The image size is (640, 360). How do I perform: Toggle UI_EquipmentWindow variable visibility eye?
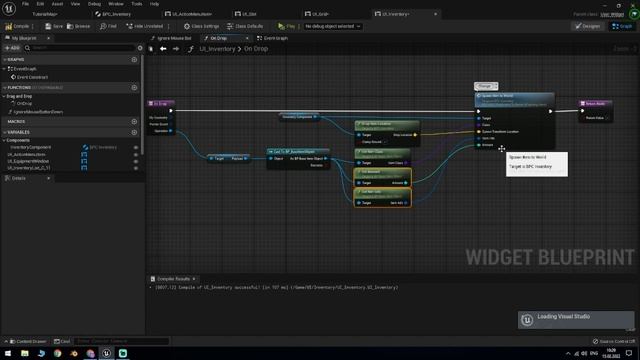[136, 161]
